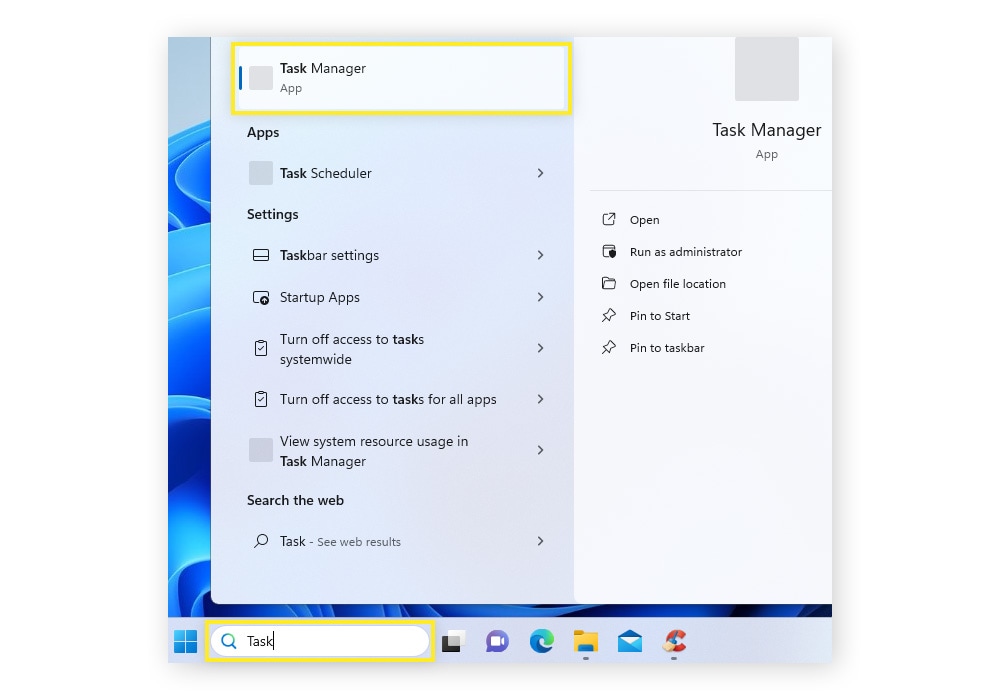The image size is (1000, 700).
Task: Expand the Startup Apps settings entry
Action: point(540,297)
